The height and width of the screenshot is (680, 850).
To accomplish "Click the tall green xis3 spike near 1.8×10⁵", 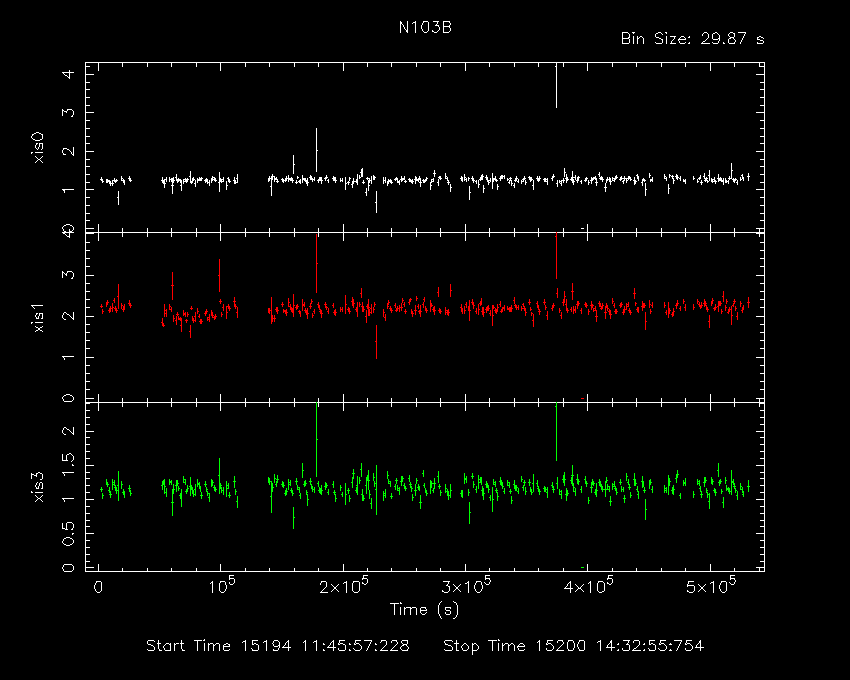I will (x=317, y=440).
